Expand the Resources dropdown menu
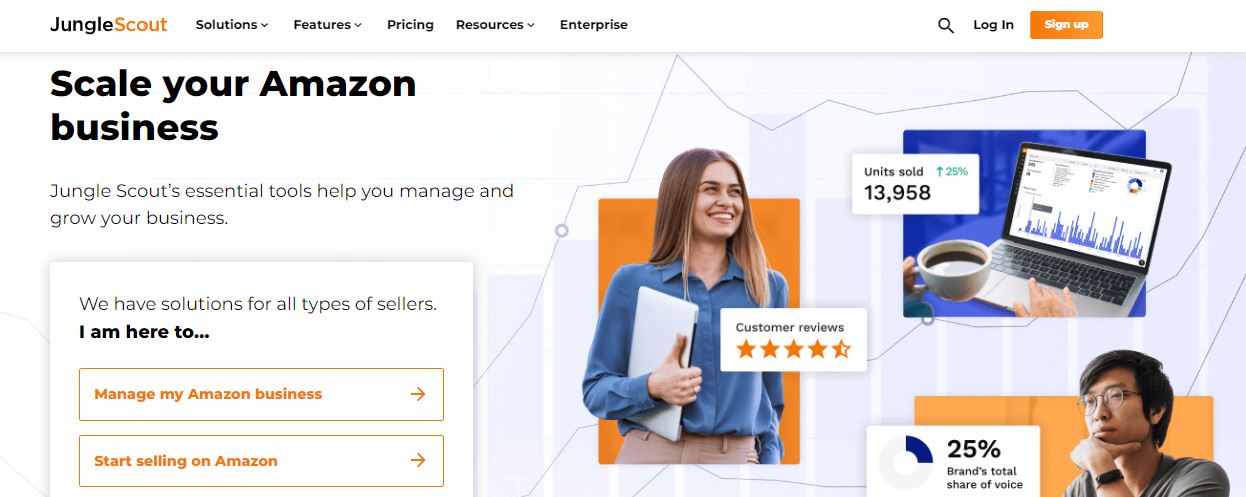This screenshot has width=1246, height=497. (x=495, y=25)
